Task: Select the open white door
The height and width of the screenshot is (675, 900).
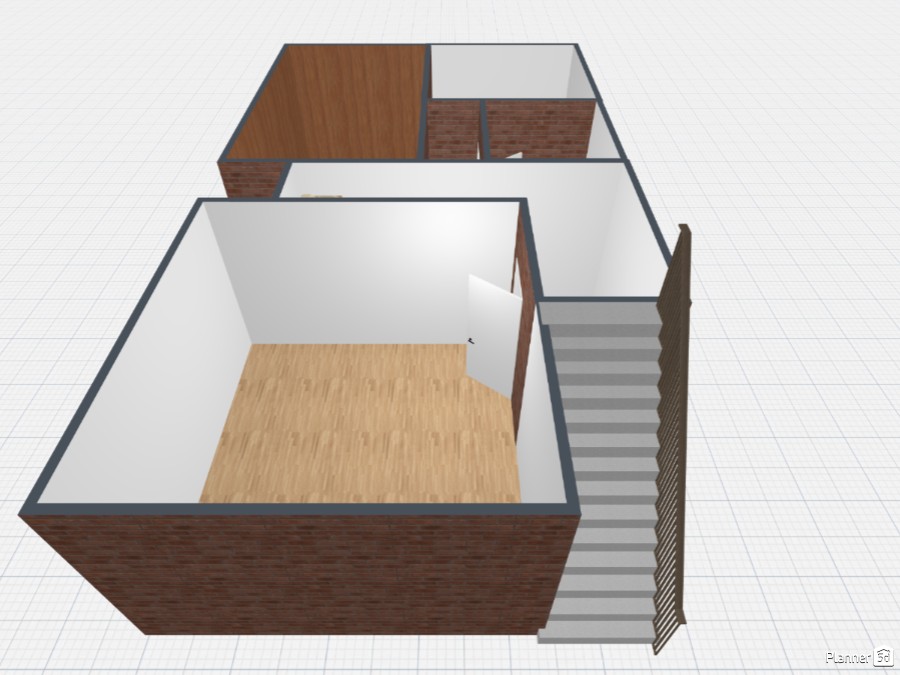Action: pos(491,329)
